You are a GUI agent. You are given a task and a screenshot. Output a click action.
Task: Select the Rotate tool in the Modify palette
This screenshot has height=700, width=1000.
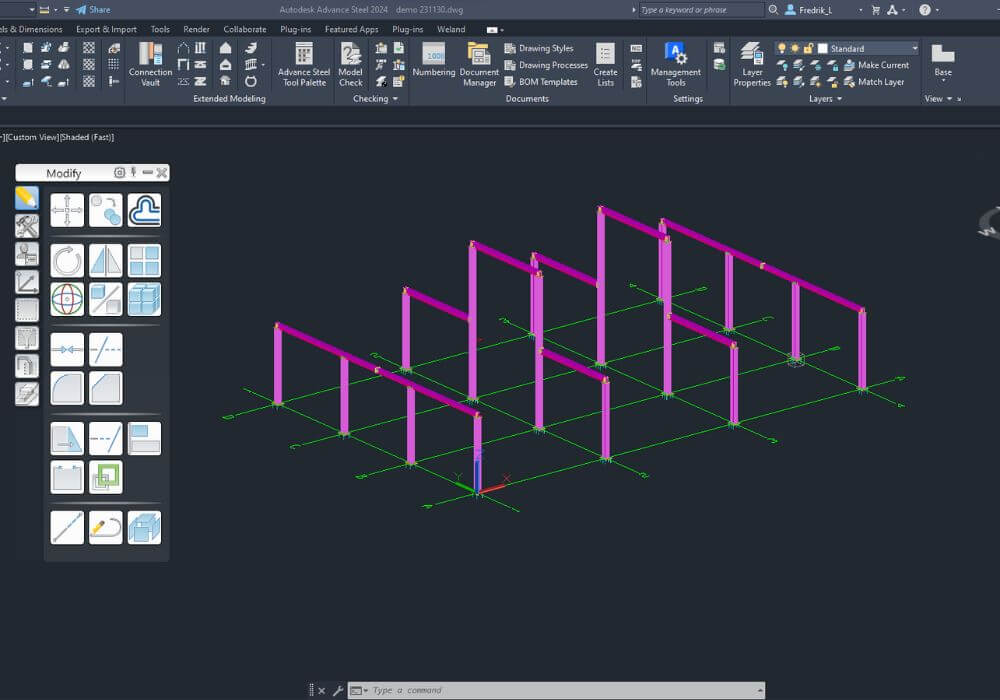[x=67, y=259]
